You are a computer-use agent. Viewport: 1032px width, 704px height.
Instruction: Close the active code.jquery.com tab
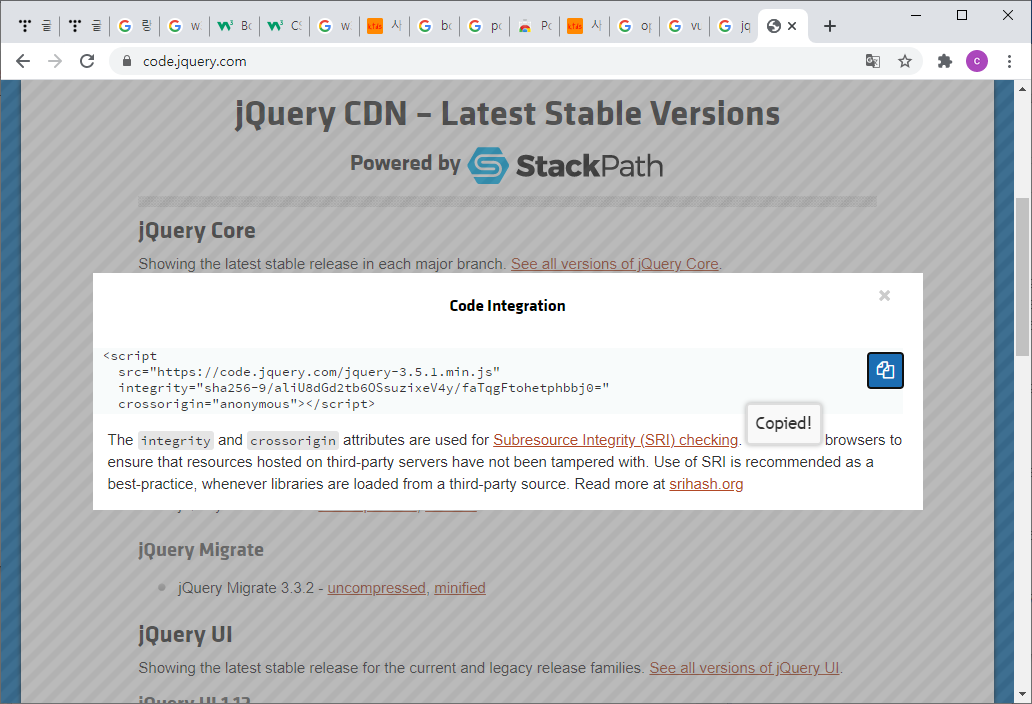[792, 26]
